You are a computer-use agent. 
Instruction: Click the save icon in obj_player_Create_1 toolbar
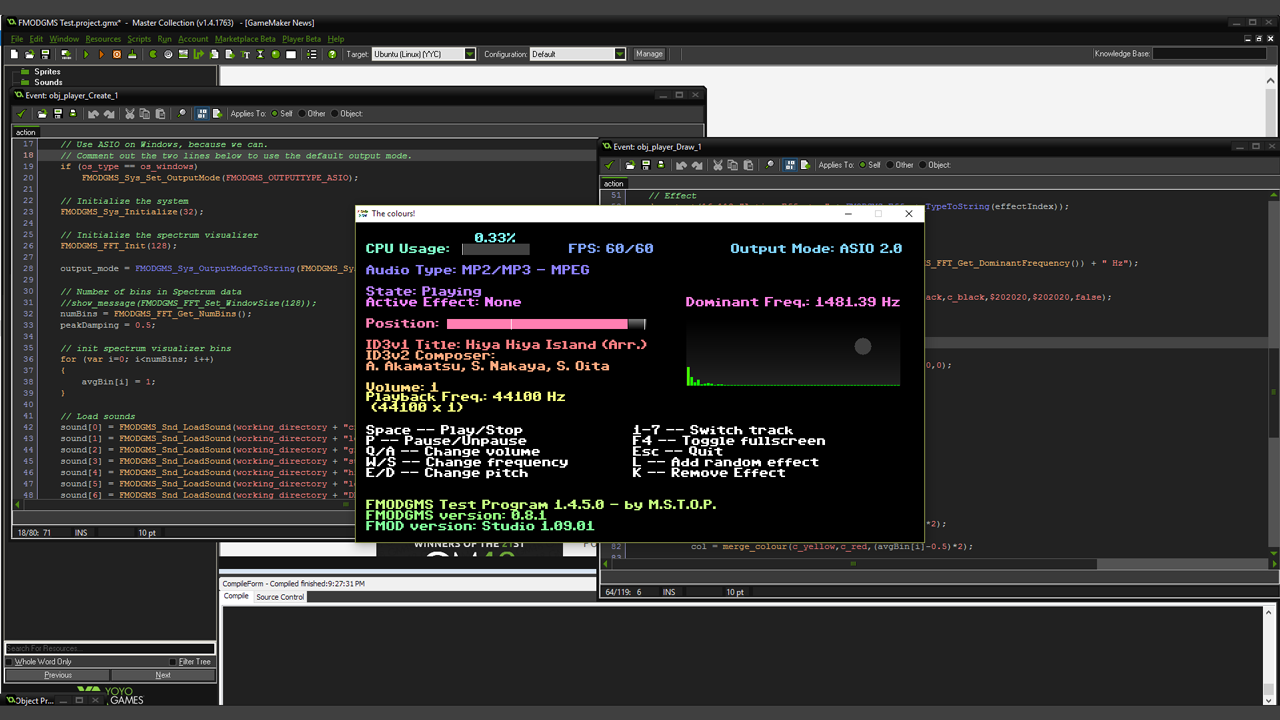coord(58,114)
